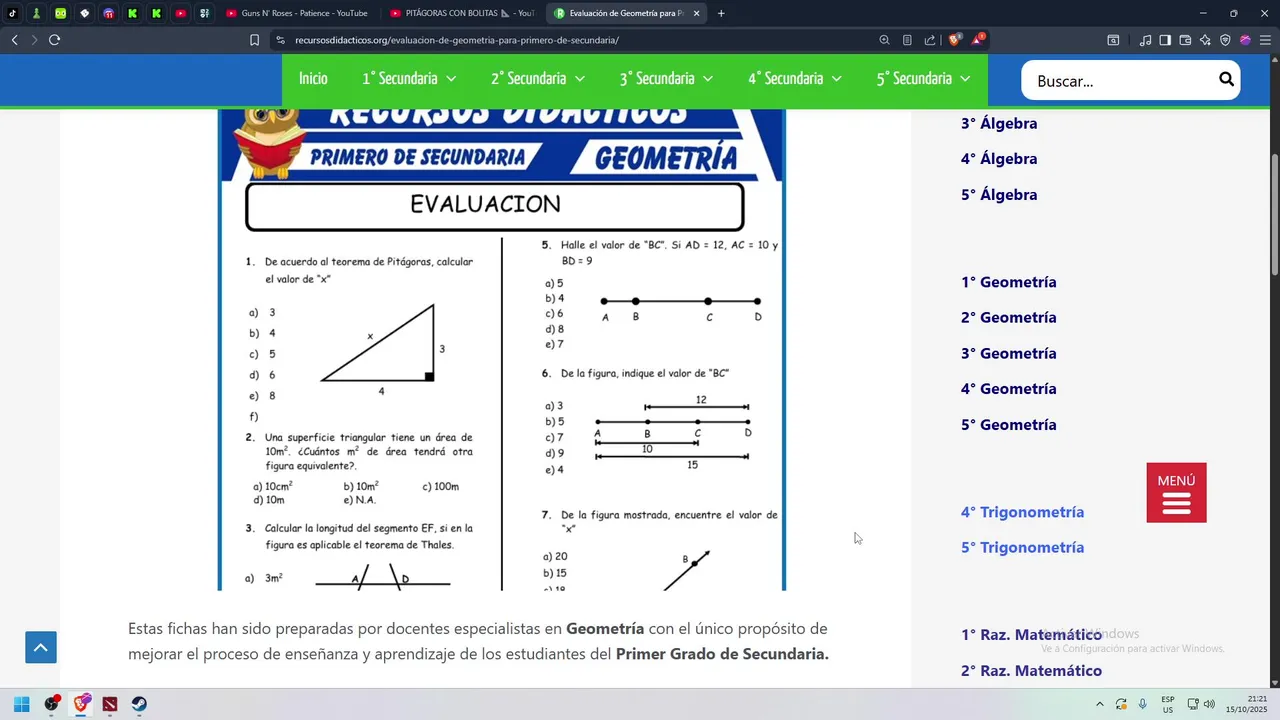Open the 1° Raz. Matemático link
This screenshot has width=1280, height=720.
1031,635
